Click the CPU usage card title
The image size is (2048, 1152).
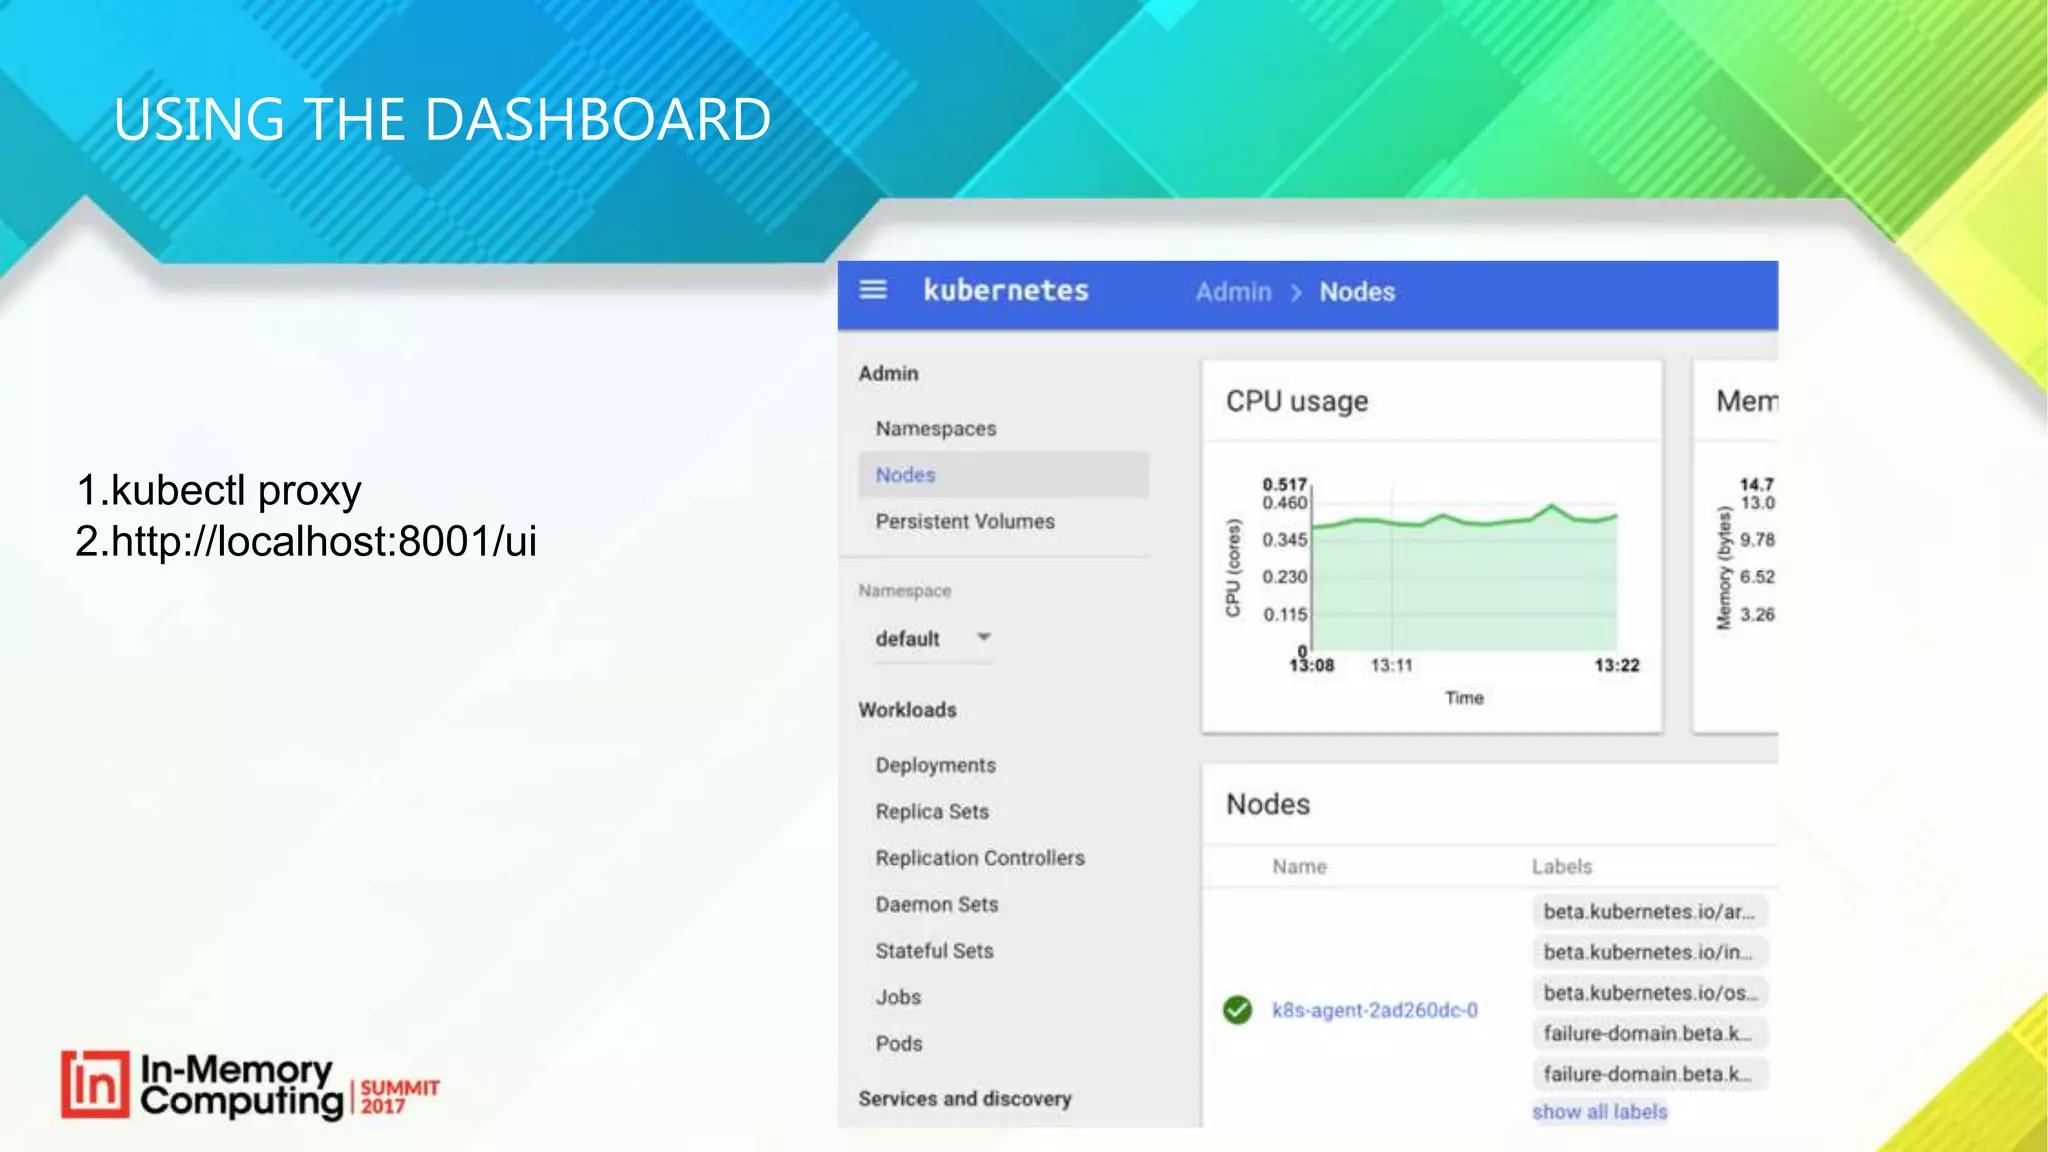tap(1297, 401)
